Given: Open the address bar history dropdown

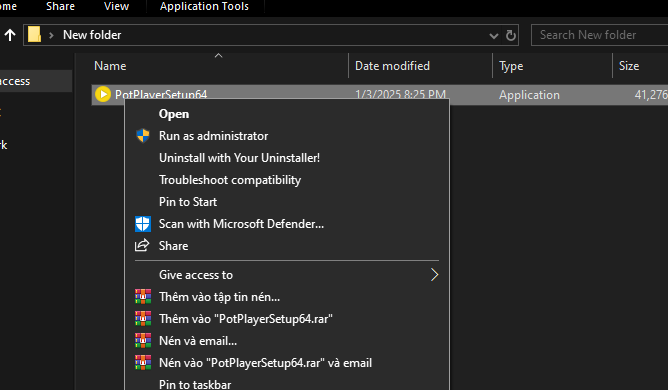Looking at the screenshot, I should tap(493, 35).
